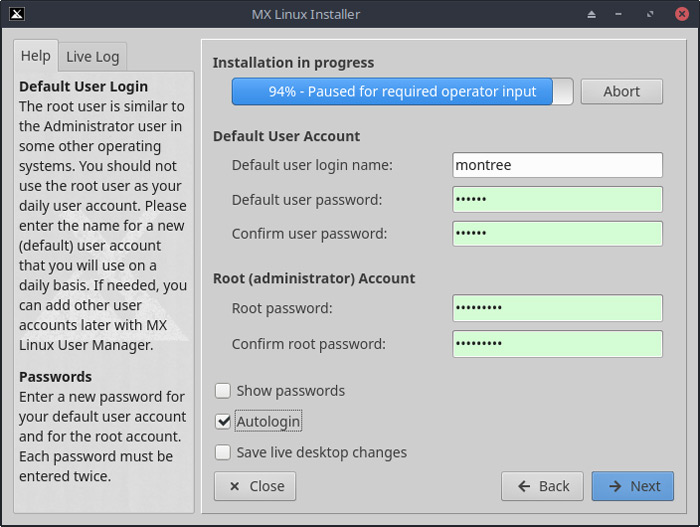Maximize the installer window
The width and height of the screenshot is (700, 527).
[651, 14]
